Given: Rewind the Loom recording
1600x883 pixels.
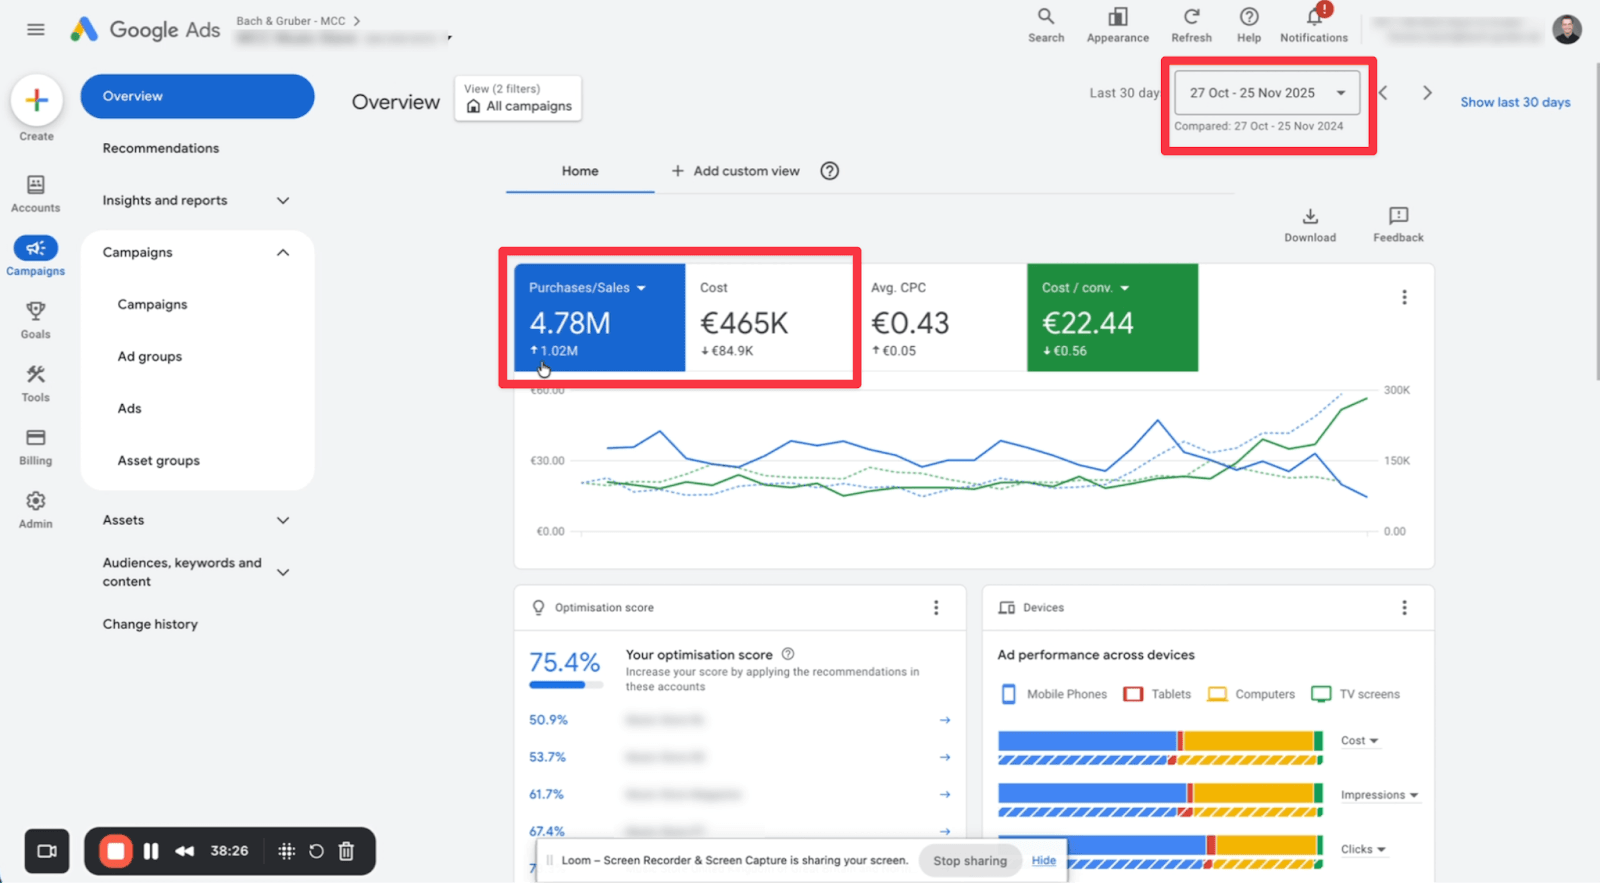Looking at the screenshot, I should coord(185,851).
